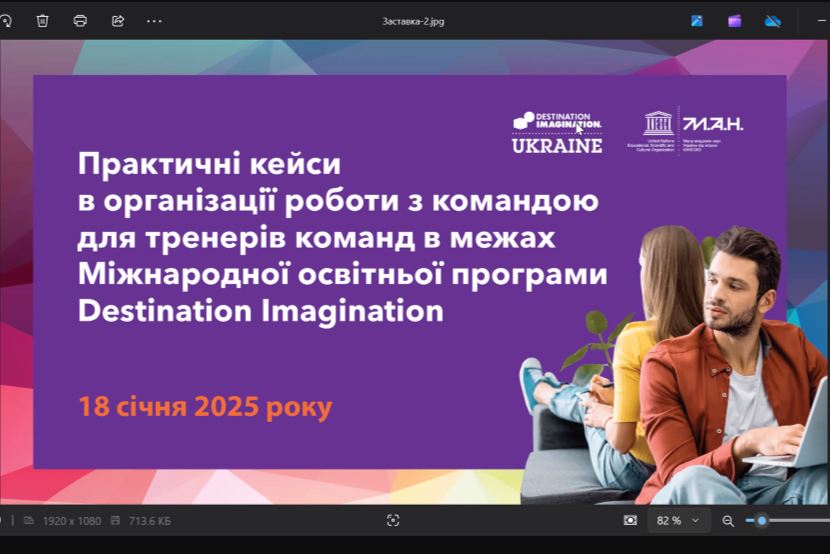This screenshot has height=554, width=830.
Task: Click the orange date text 18 січня 2025 року
Action: point(205,407)
